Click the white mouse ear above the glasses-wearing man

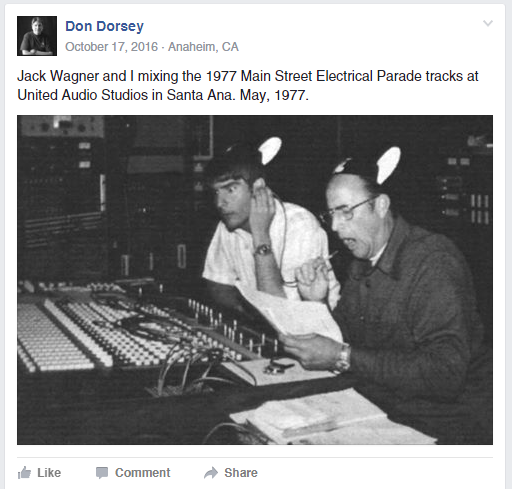tap(388, 165)
